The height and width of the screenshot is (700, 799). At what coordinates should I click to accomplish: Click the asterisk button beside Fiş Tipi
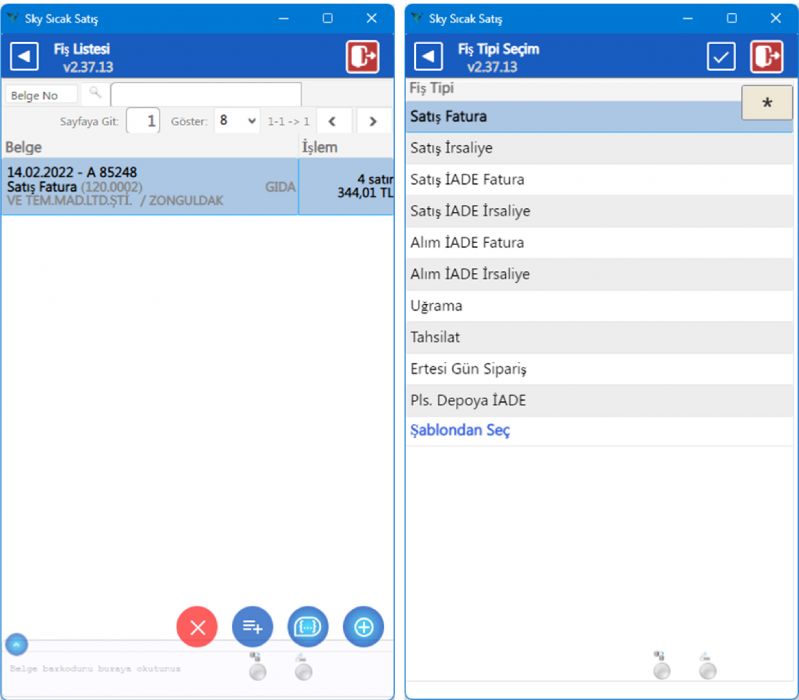(766, 104)
